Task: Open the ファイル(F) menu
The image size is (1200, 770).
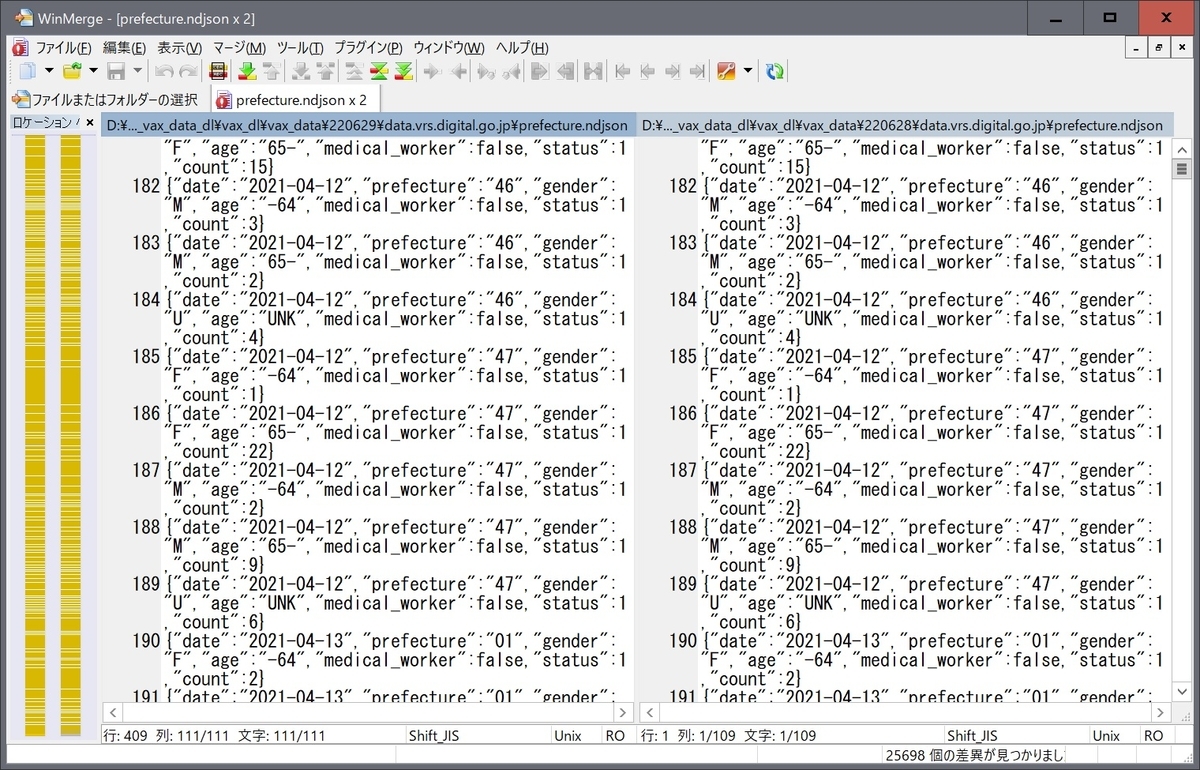Action: click(63, 48)
